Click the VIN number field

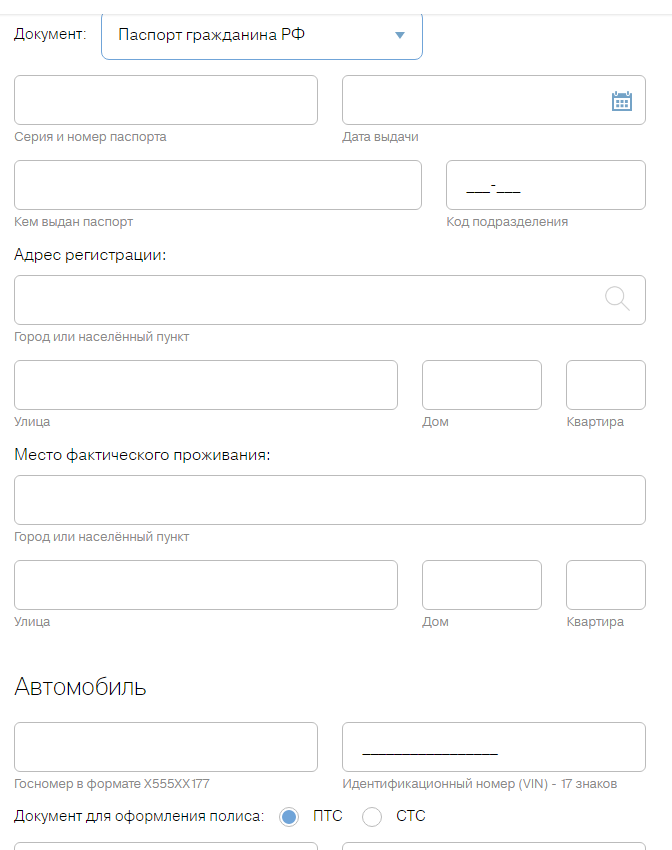[494, 747]
